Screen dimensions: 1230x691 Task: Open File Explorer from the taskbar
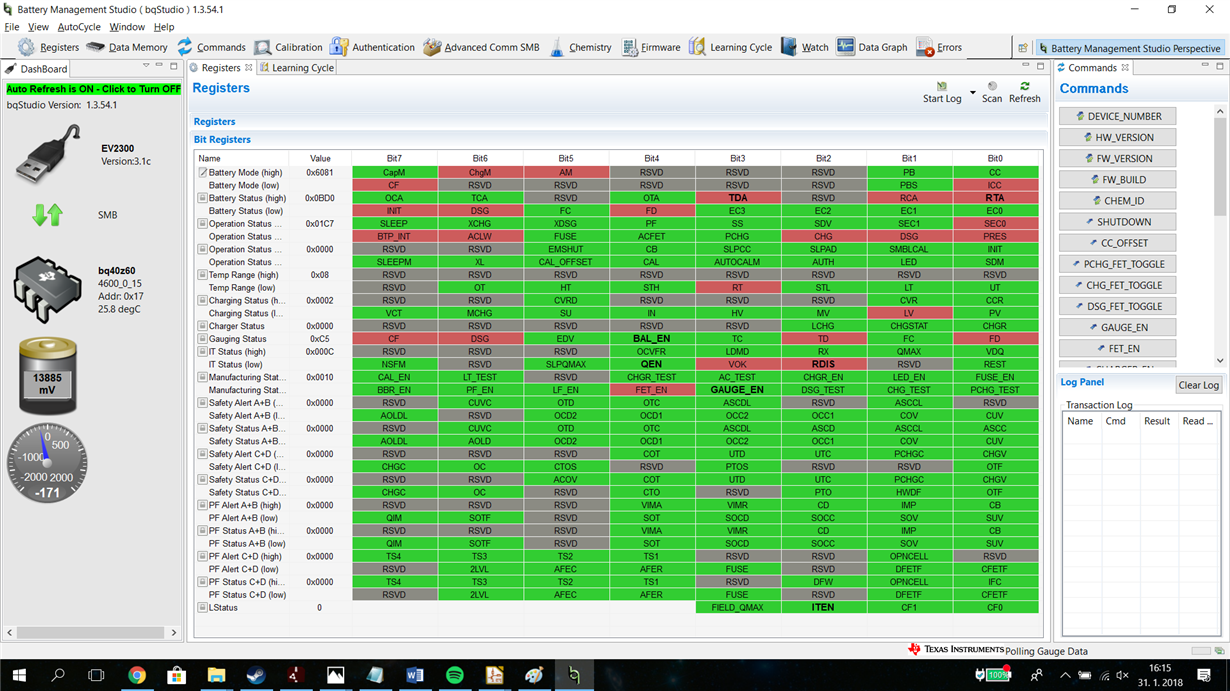tap(217, 675)
